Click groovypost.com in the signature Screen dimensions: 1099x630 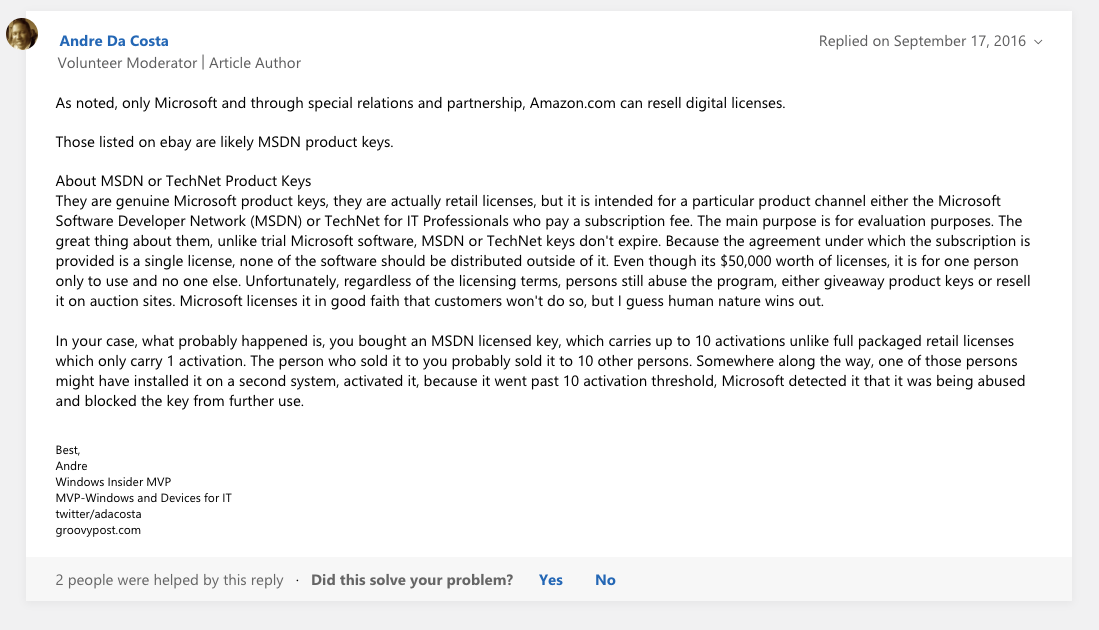[x=98, y=530]
